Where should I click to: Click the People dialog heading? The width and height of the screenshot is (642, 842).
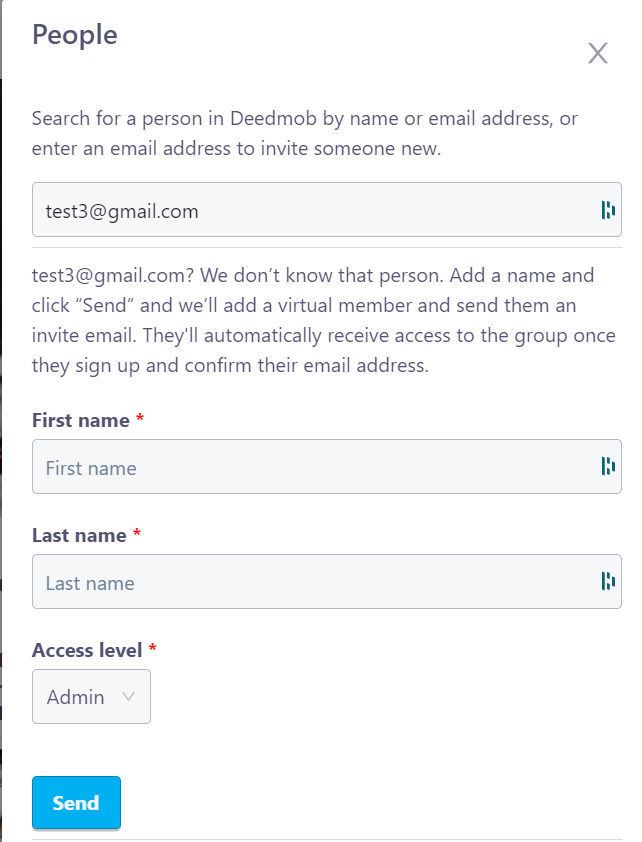point(75,35)
